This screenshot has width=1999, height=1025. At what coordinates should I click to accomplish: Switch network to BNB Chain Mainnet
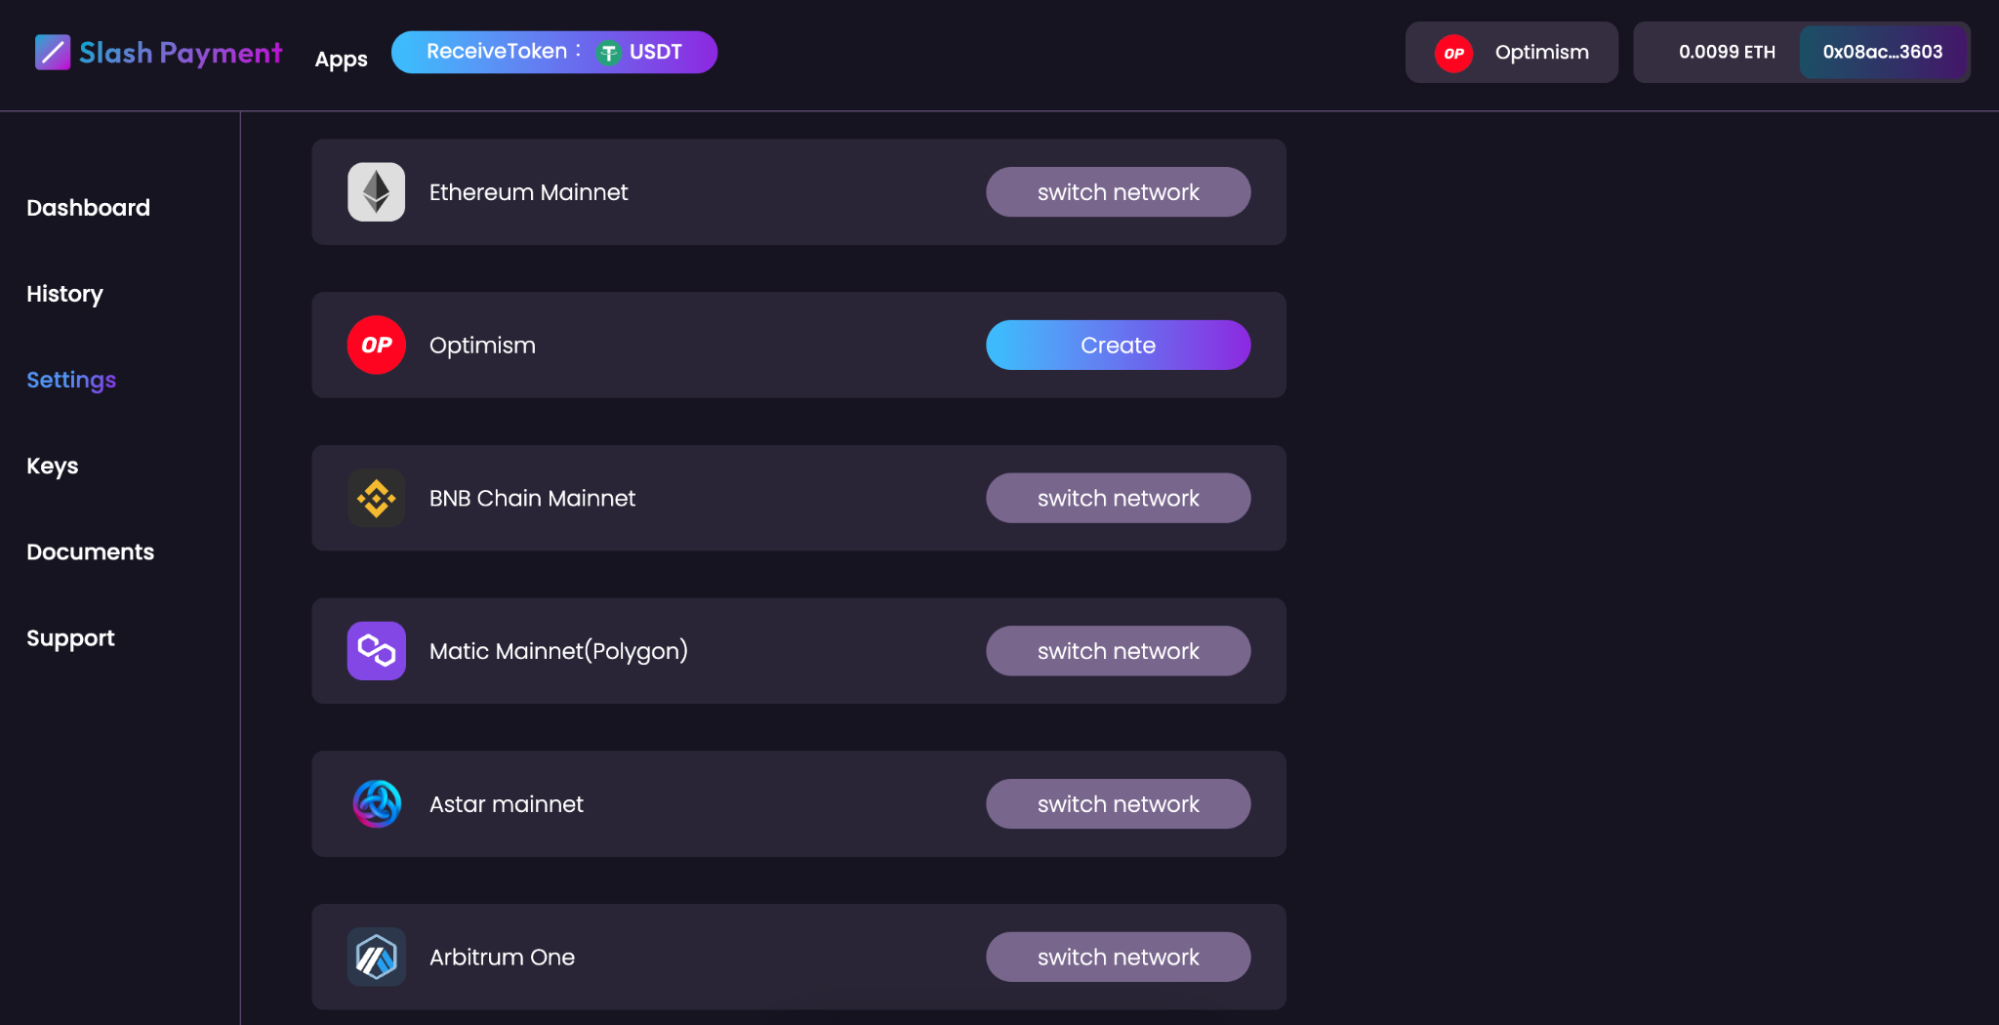pyautogui.click(x=1117, y=498)
